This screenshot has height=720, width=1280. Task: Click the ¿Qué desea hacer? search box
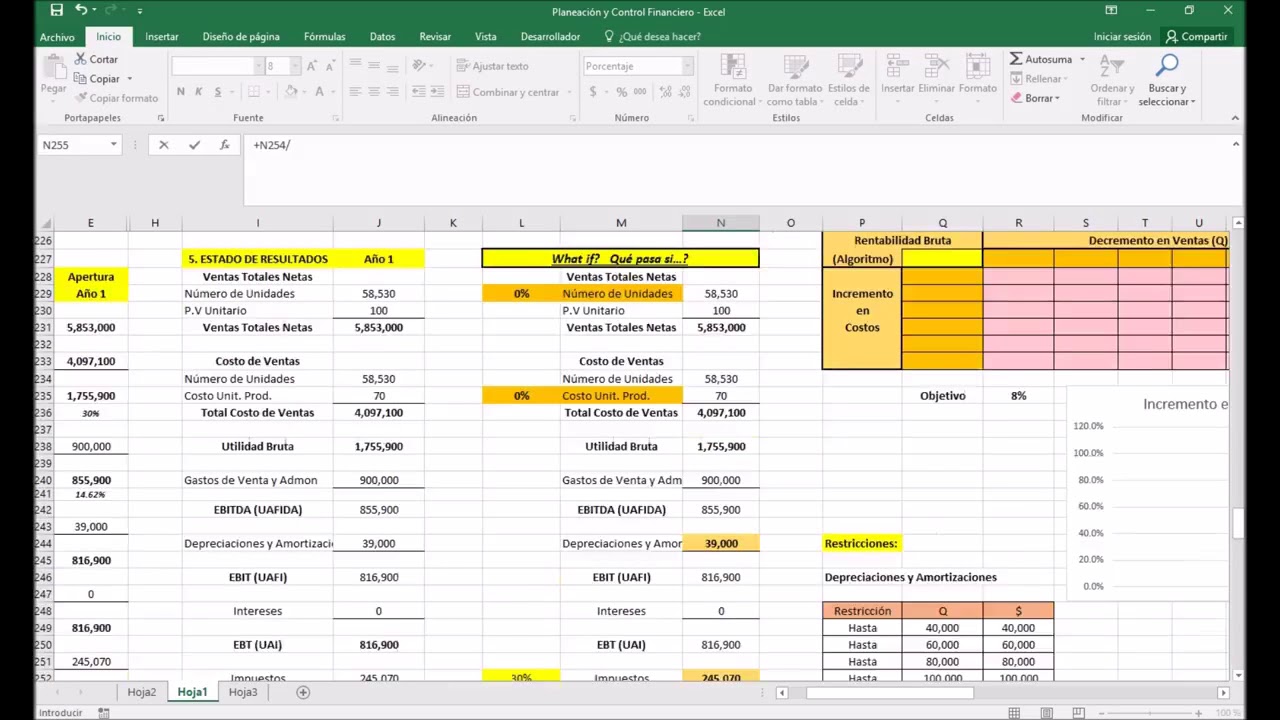point(652,37)
